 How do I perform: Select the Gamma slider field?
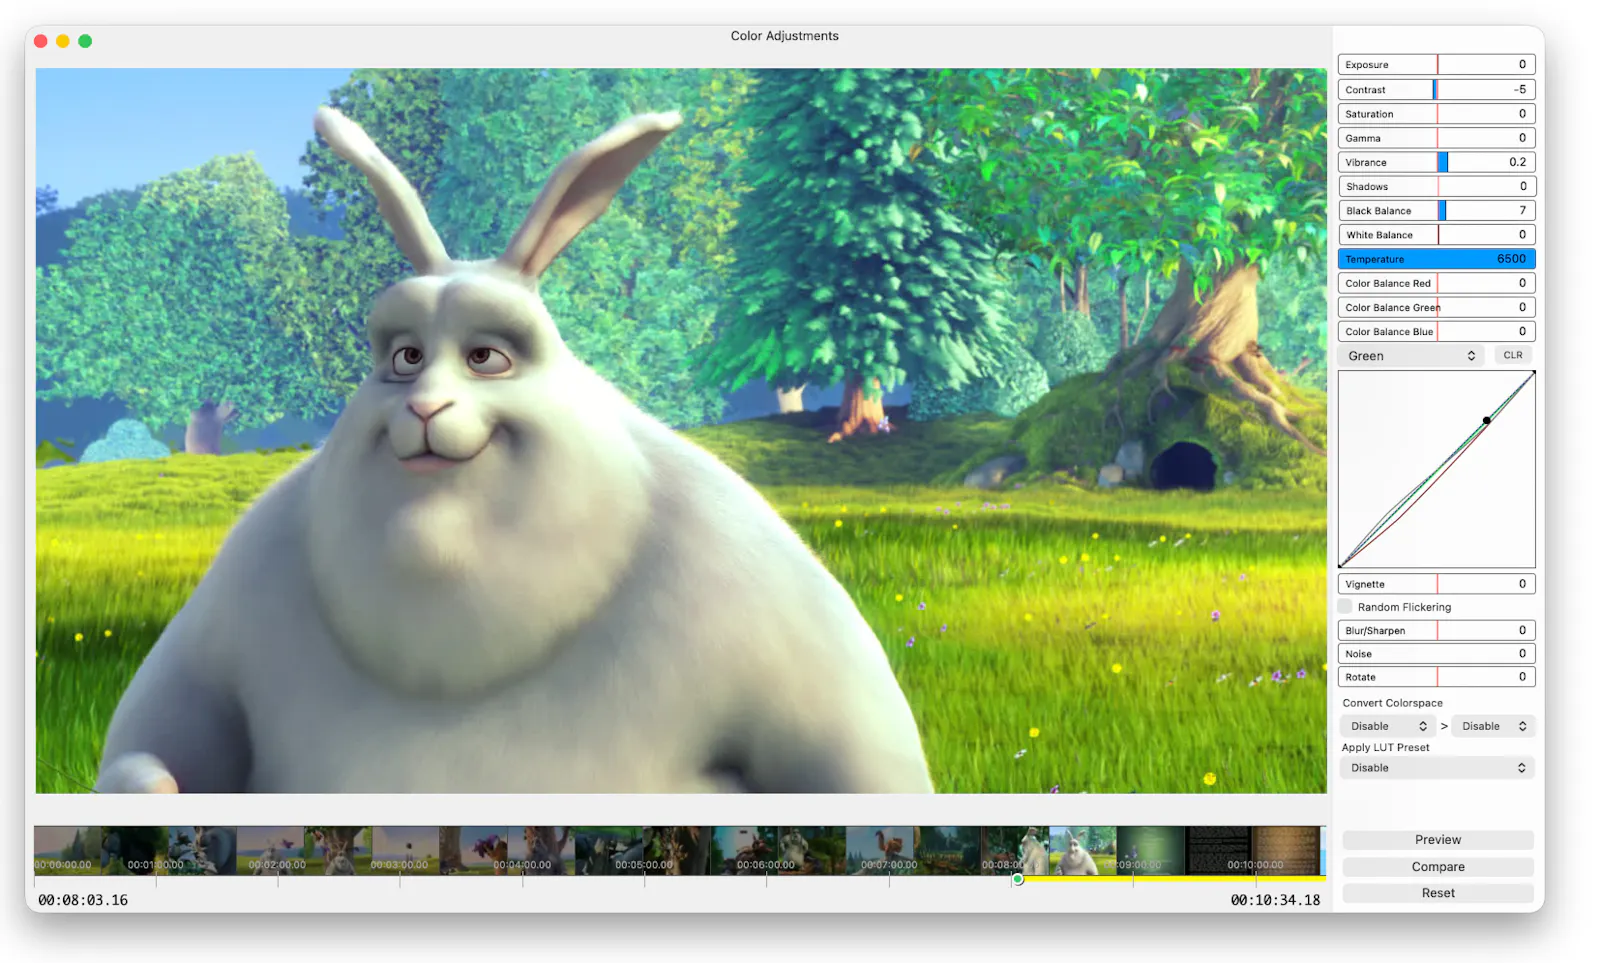[x=1436, y=138]
